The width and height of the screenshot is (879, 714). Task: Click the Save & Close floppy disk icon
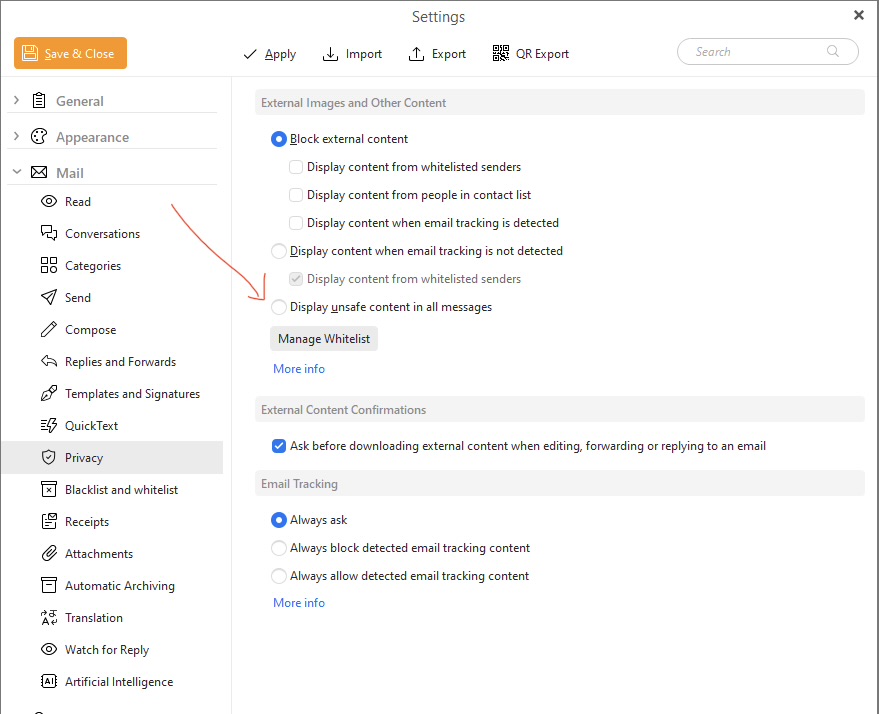pos(29,53)
